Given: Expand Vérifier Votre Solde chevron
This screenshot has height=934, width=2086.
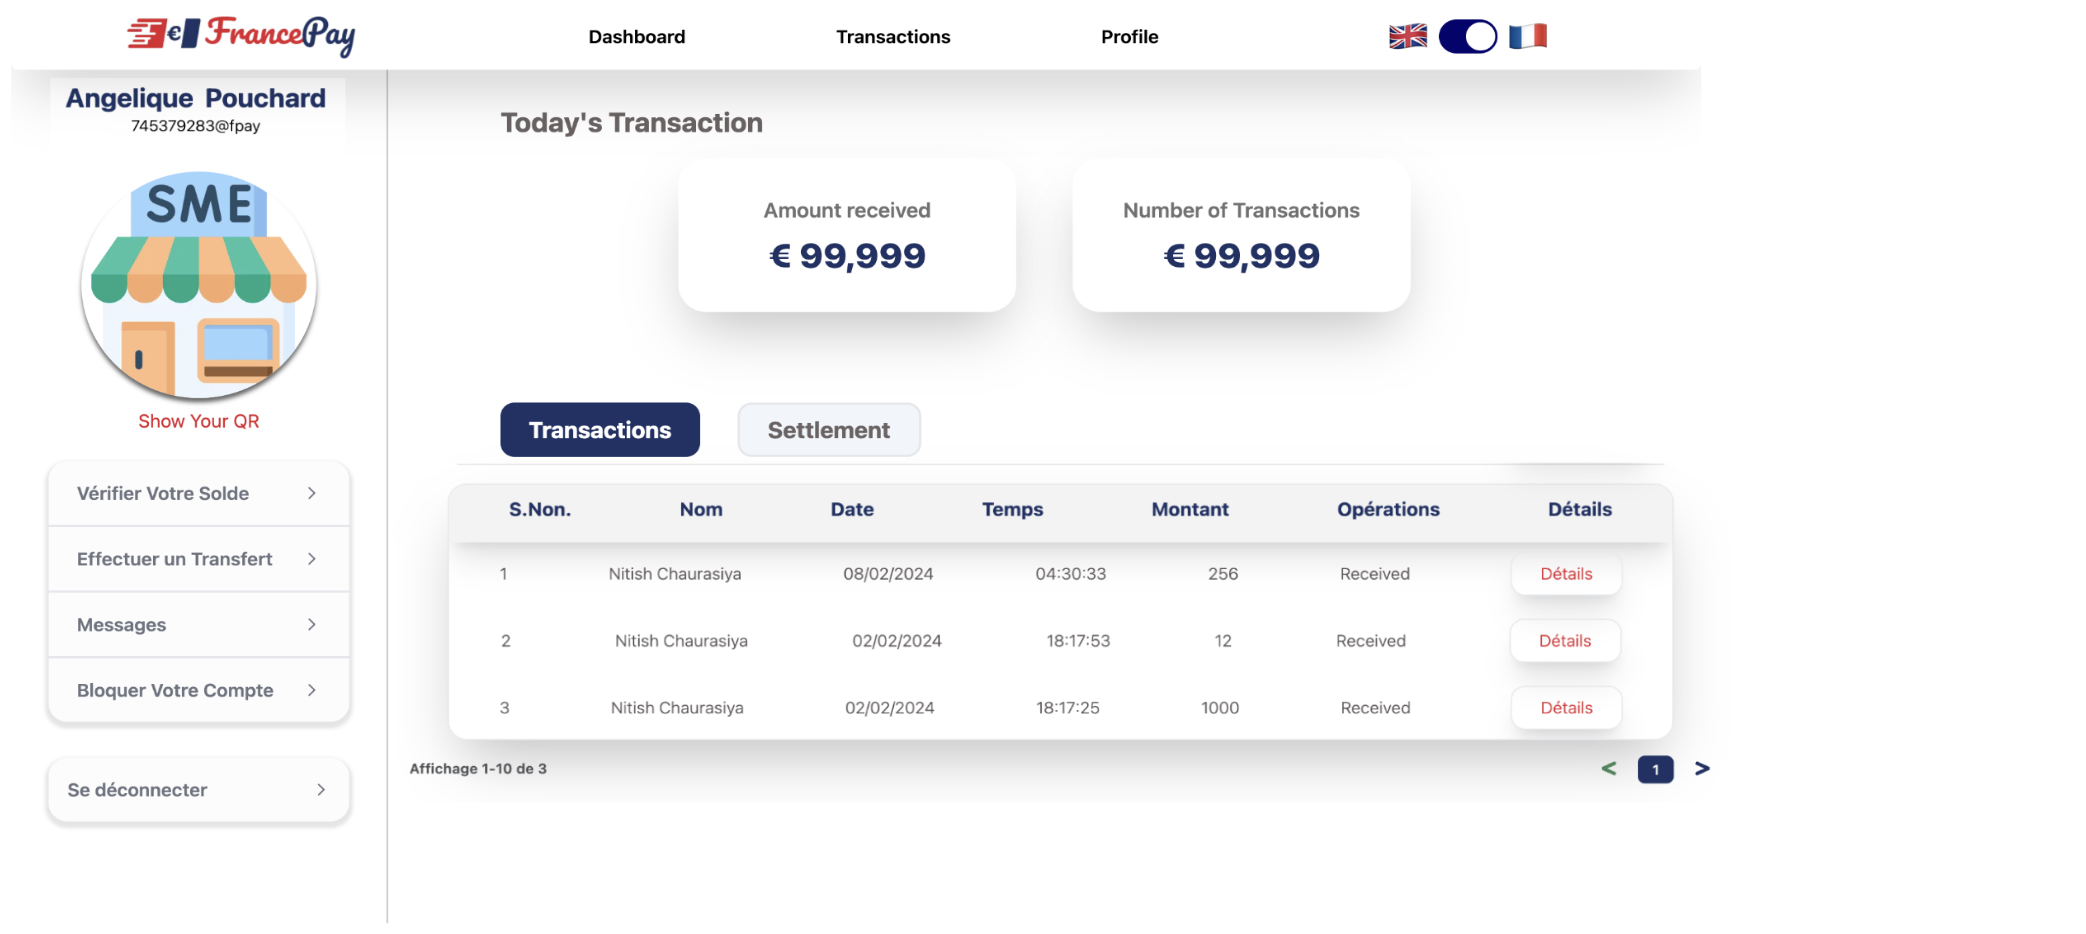Looking at the screenshot, I should click(x=312, y=493).
